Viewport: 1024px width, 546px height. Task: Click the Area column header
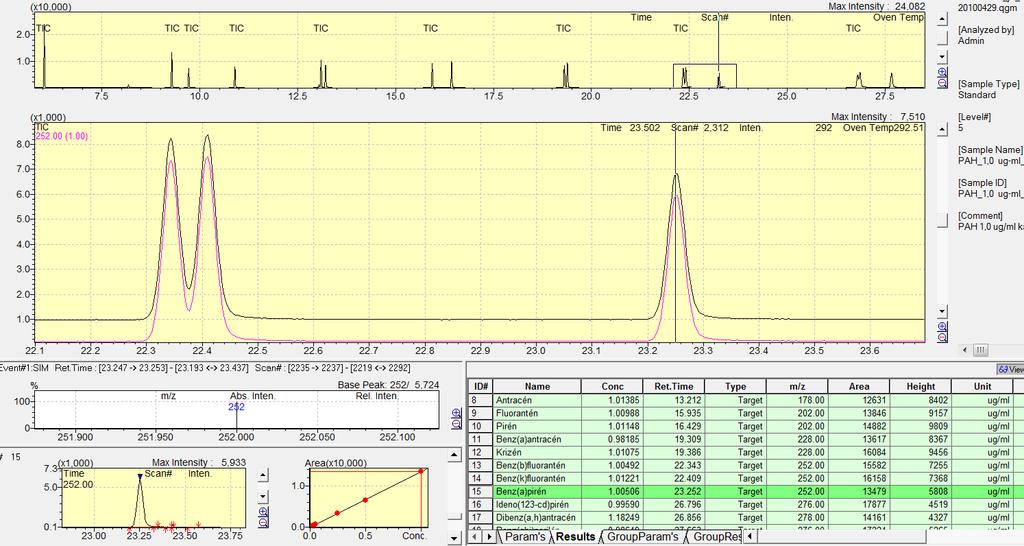click(859, 386)
